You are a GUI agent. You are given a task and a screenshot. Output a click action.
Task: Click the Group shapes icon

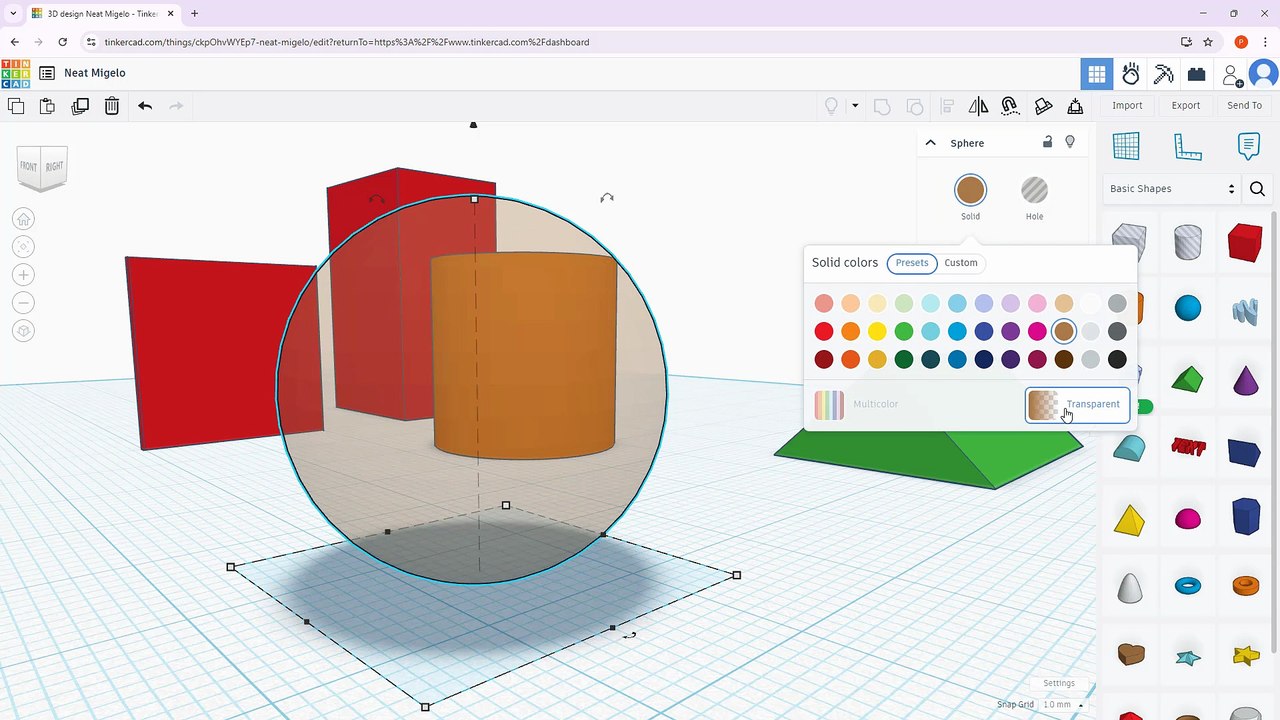point(882,106)
